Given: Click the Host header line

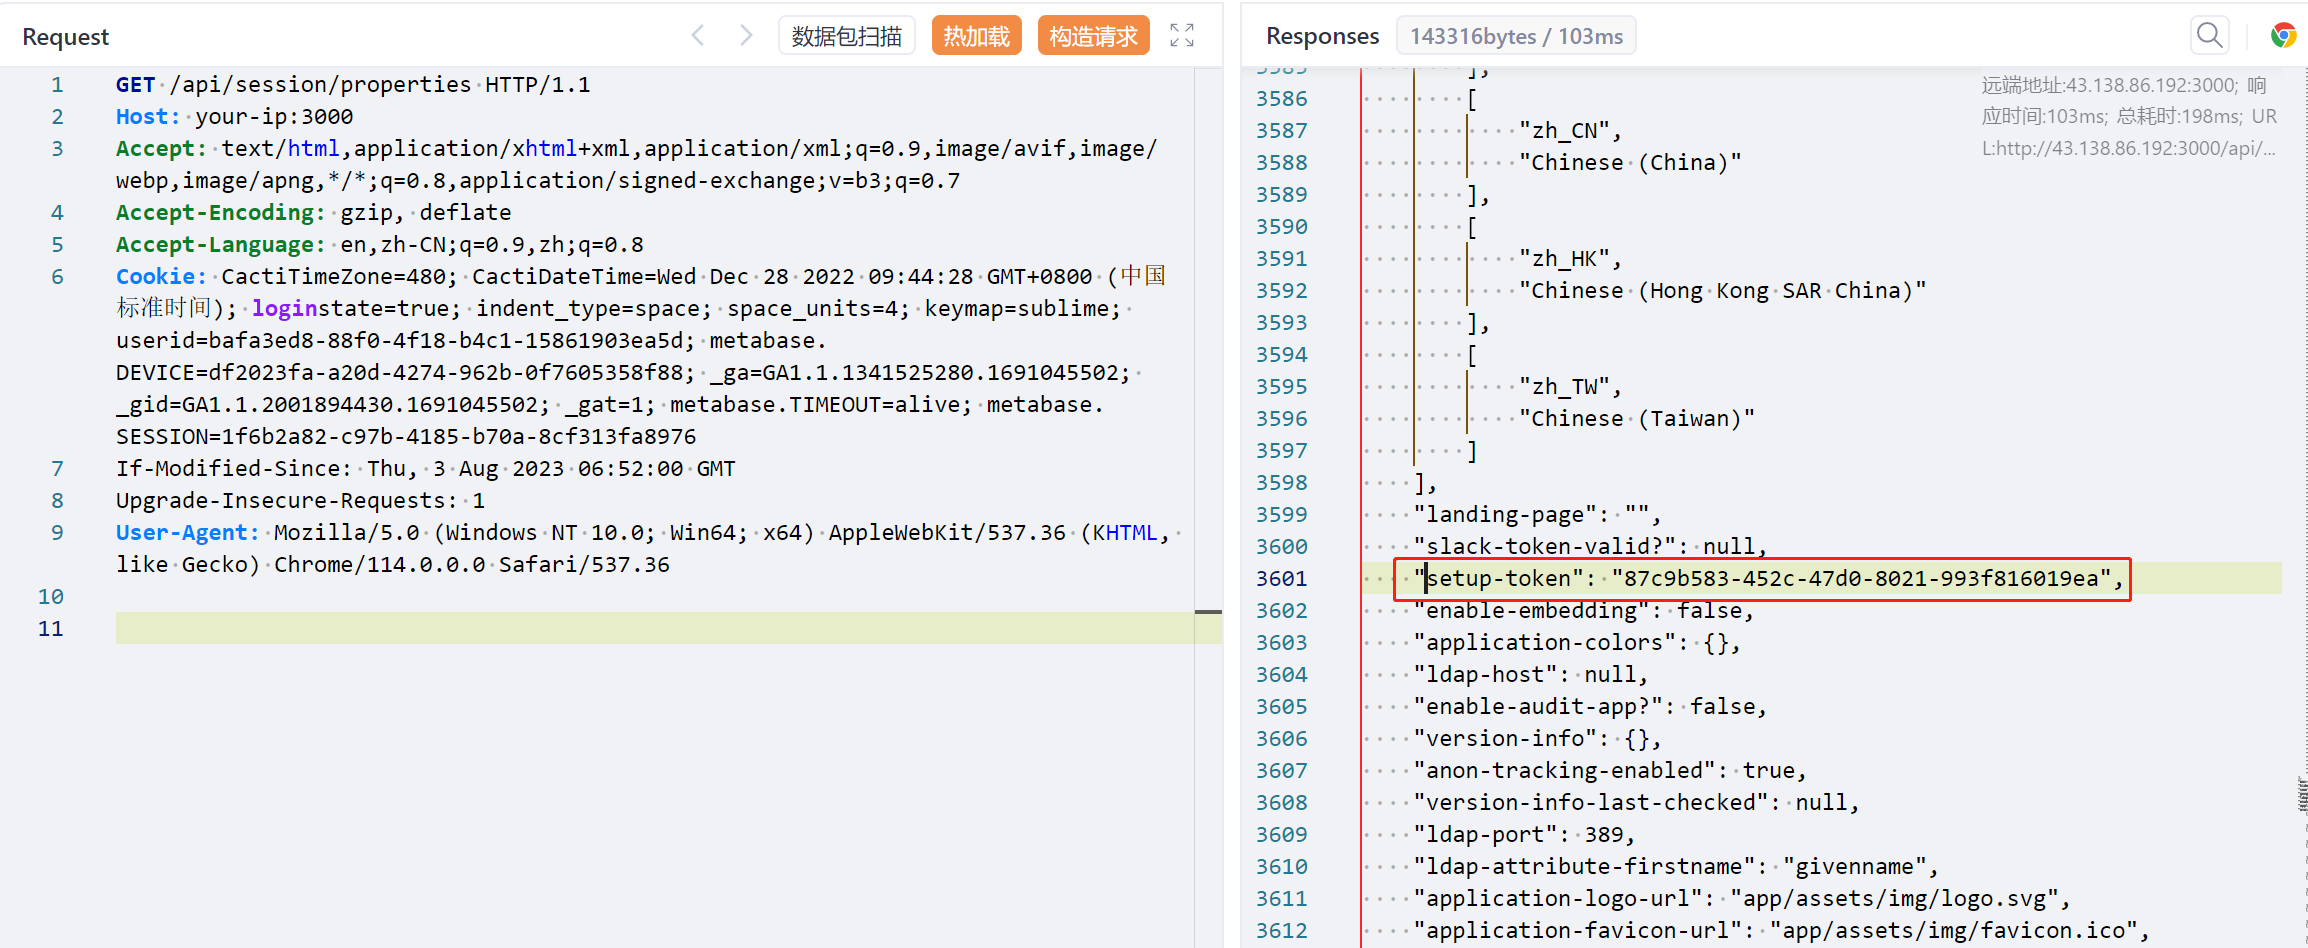Looking at the screenshot, I should click(x=234, y=117).
